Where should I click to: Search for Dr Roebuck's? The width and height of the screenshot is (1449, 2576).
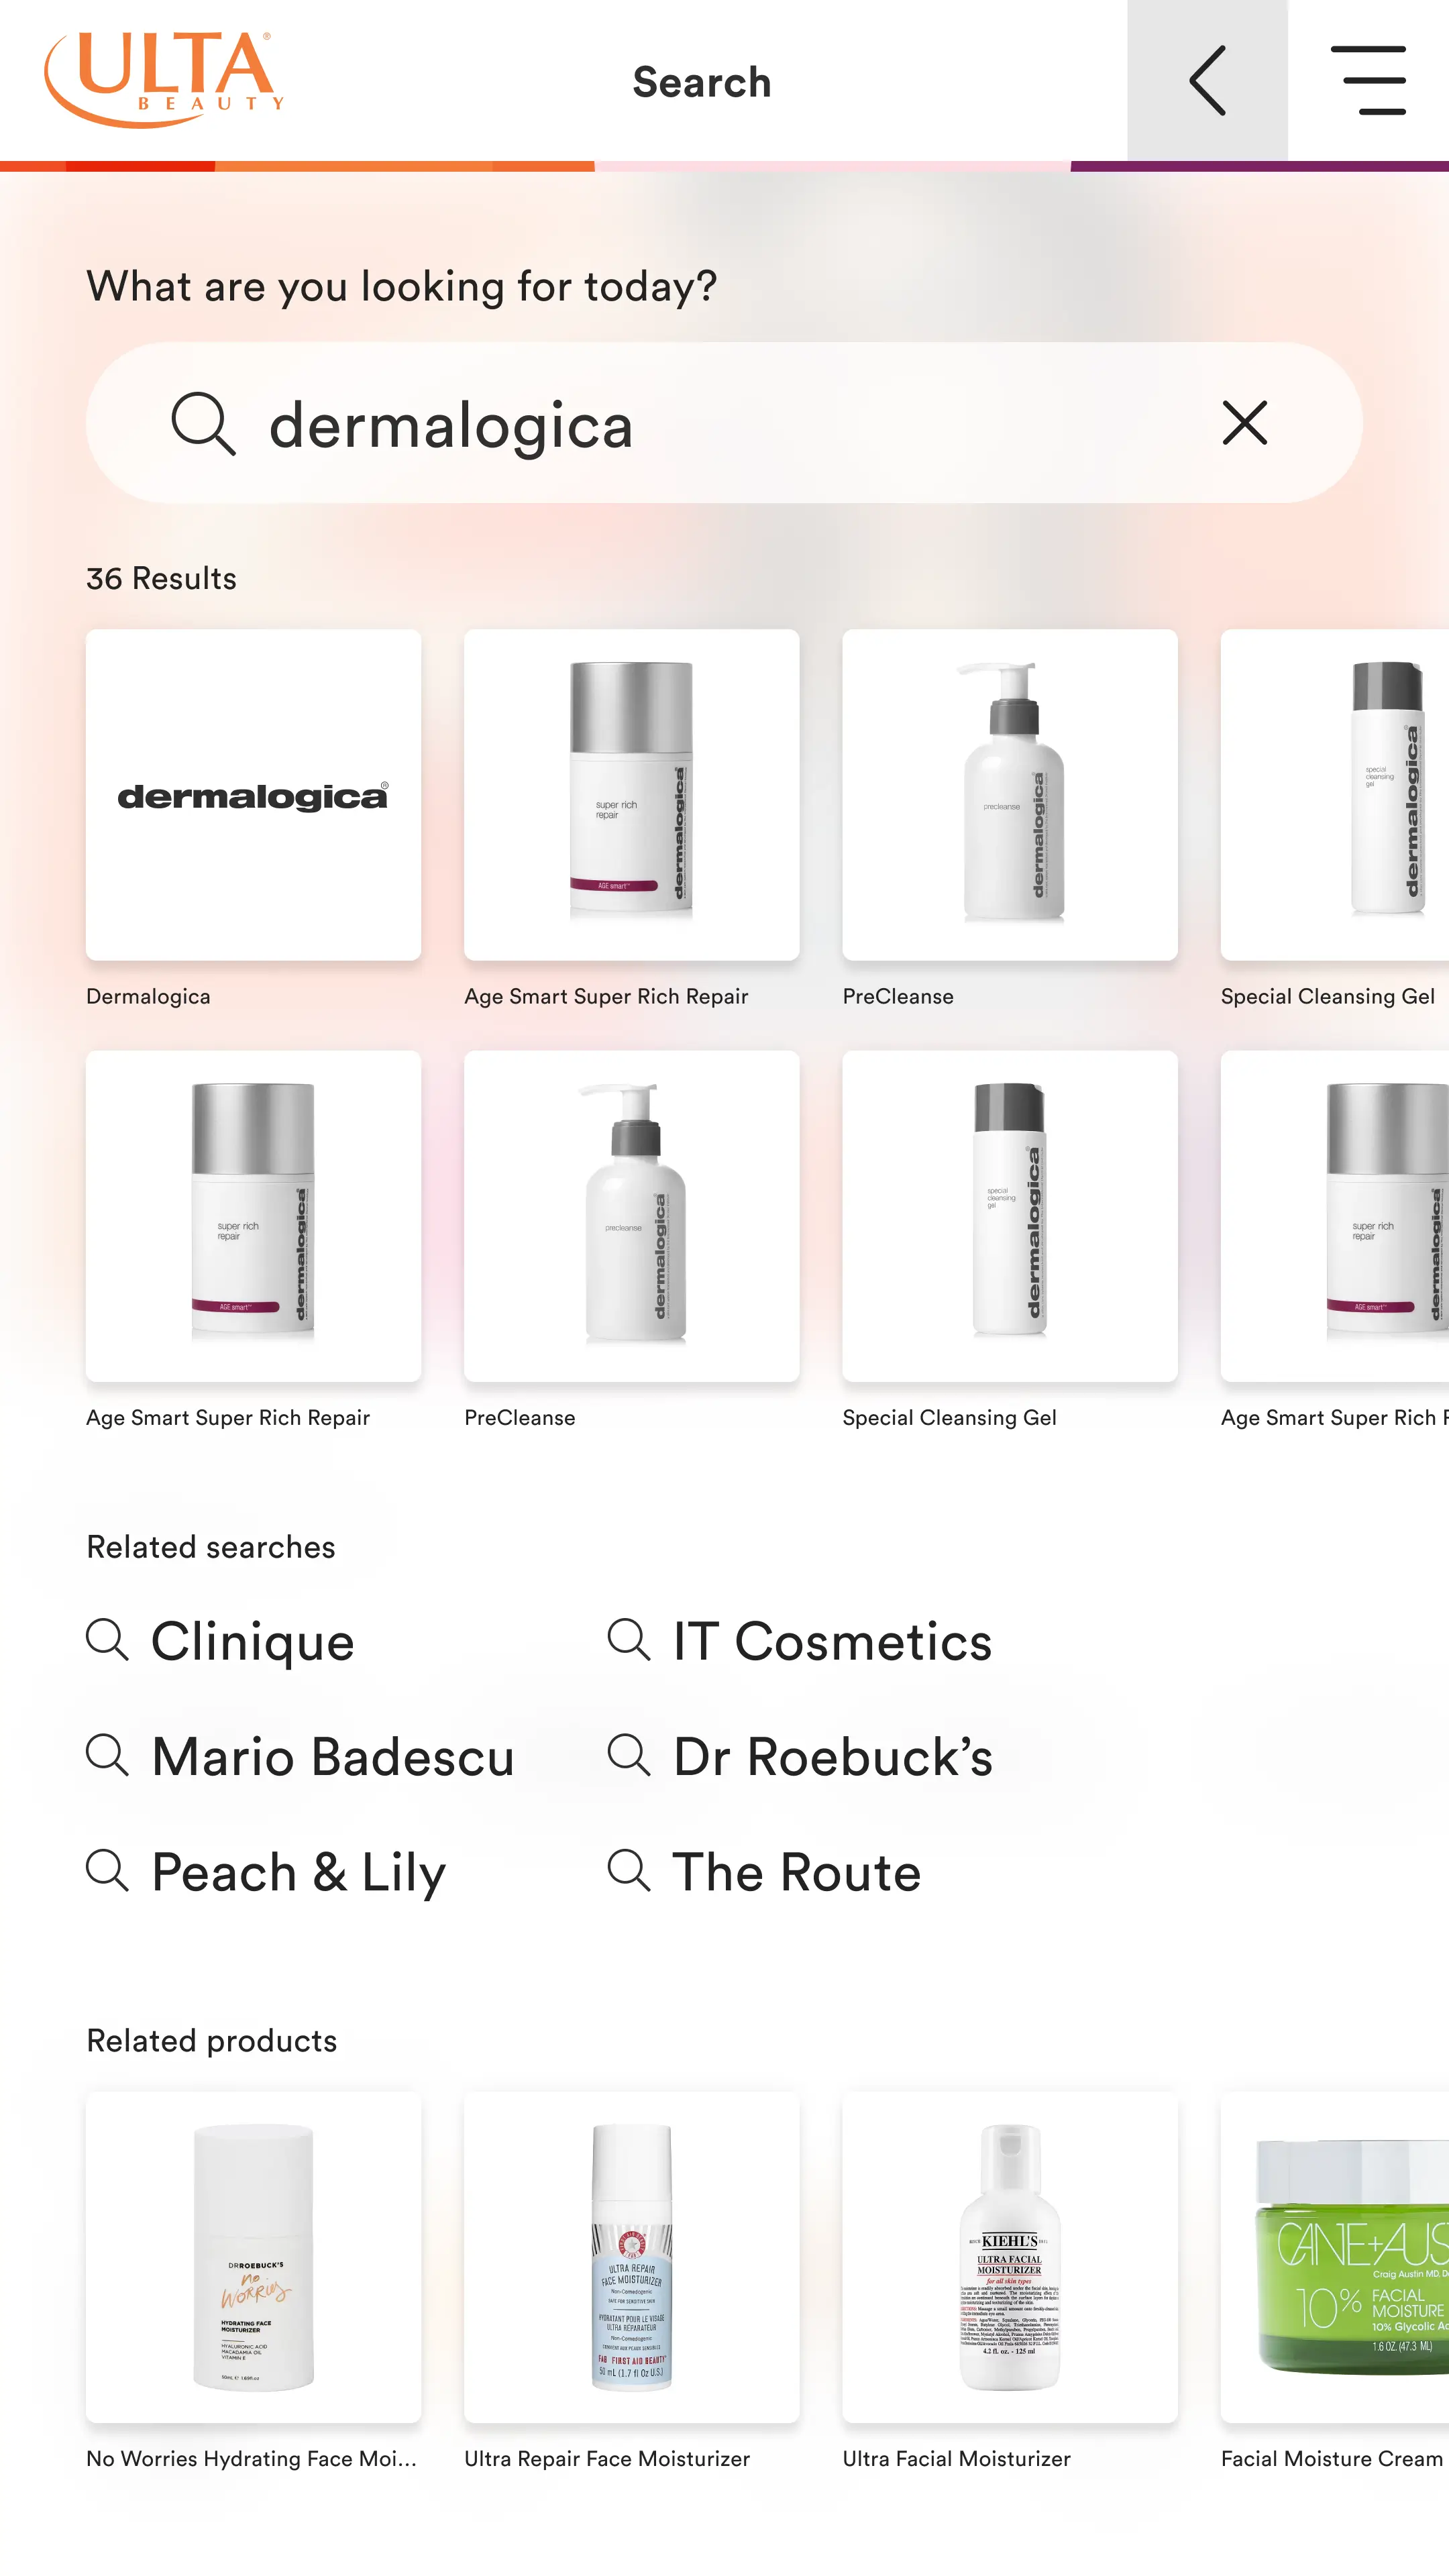pyautogui.click(x=800, y=1756)
